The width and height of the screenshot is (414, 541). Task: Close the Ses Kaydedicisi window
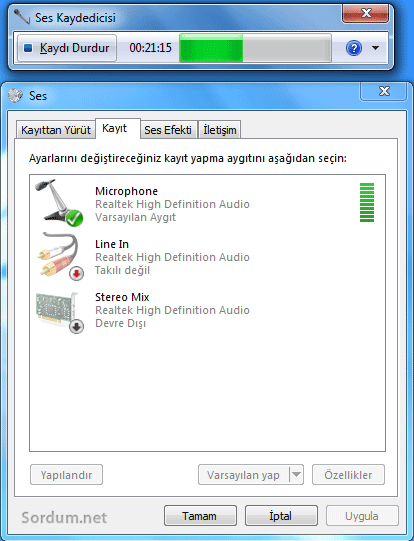pyautogui.click(x=366, y=13)
